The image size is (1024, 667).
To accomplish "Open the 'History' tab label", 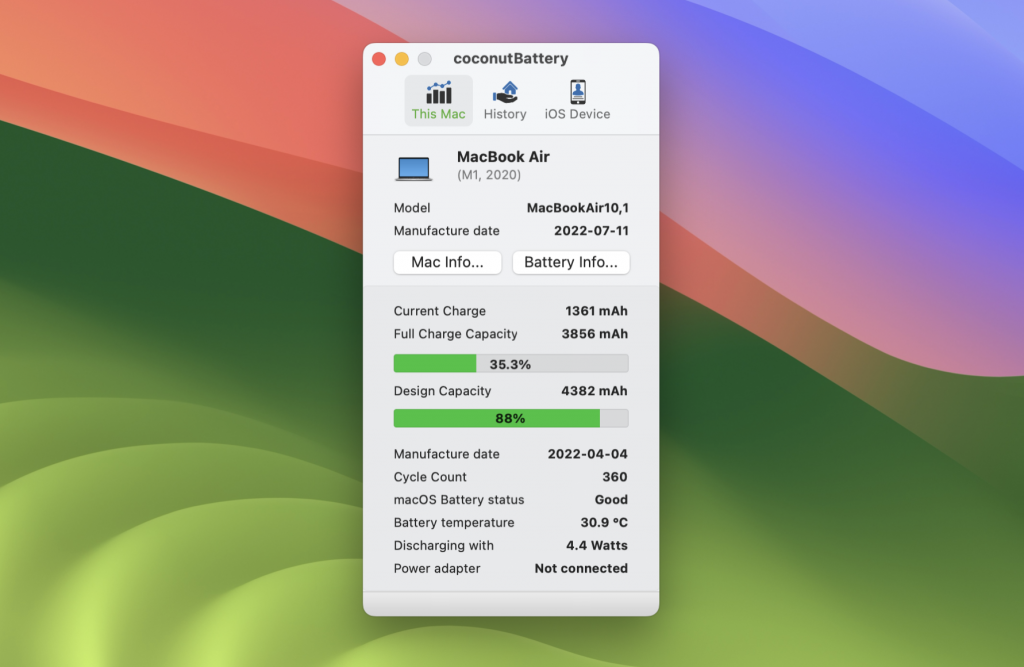I will (505, 114).
